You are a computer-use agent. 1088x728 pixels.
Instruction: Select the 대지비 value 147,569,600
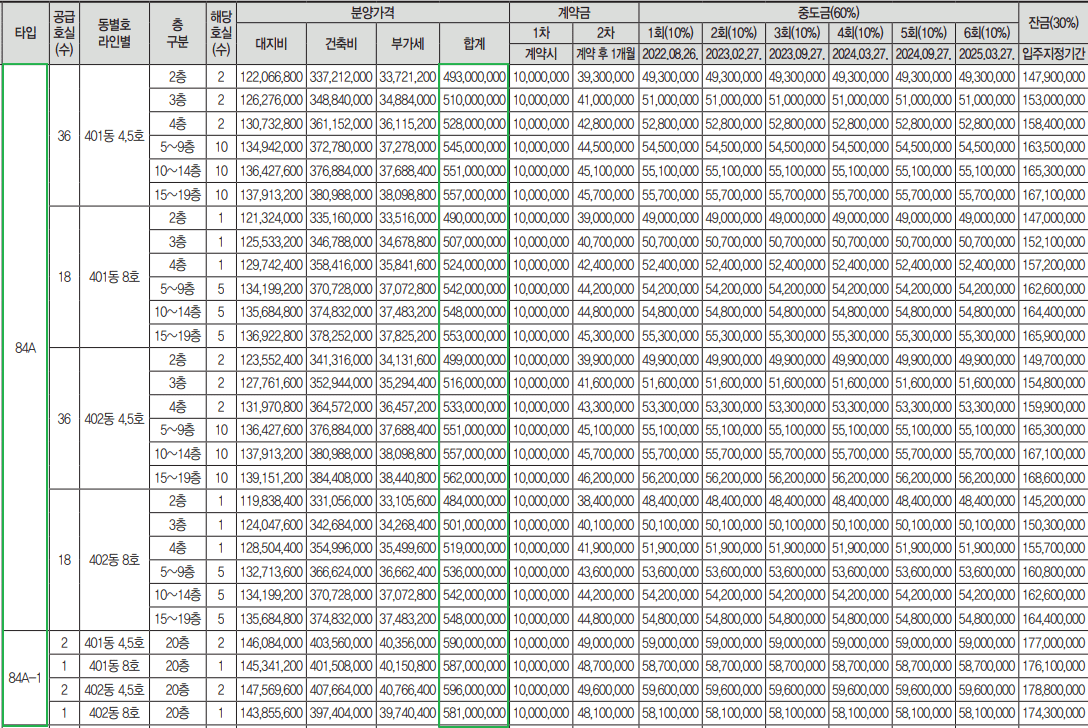click(x=271, y=690)
